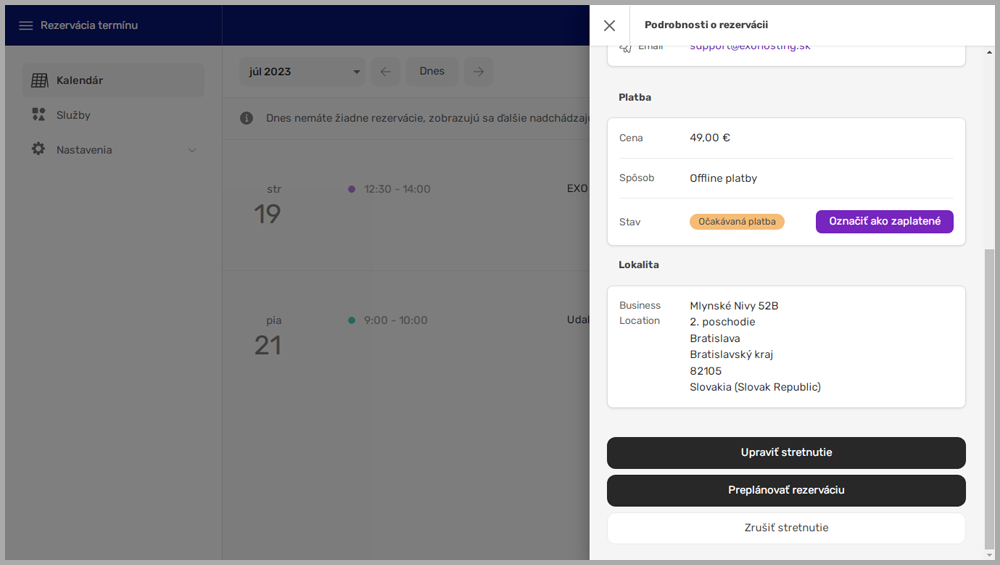1000x565 pixels.
Task: Open the hamburger menu icon
Action: pyautogui.click(x=26, y=25)
